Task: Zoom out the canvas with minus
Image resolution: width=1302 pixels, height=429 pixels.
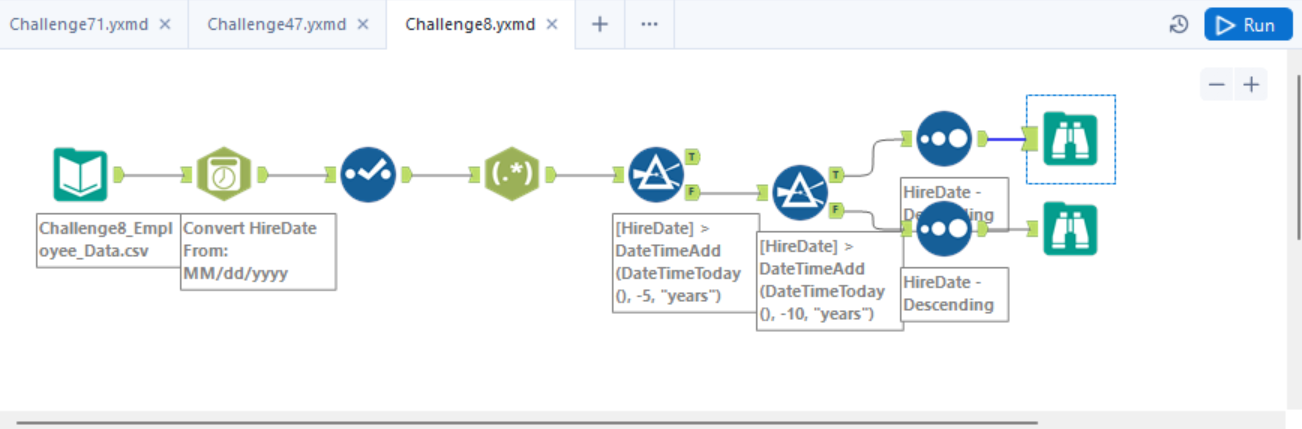Action: pyautogui.click(x=1217, y=85)
